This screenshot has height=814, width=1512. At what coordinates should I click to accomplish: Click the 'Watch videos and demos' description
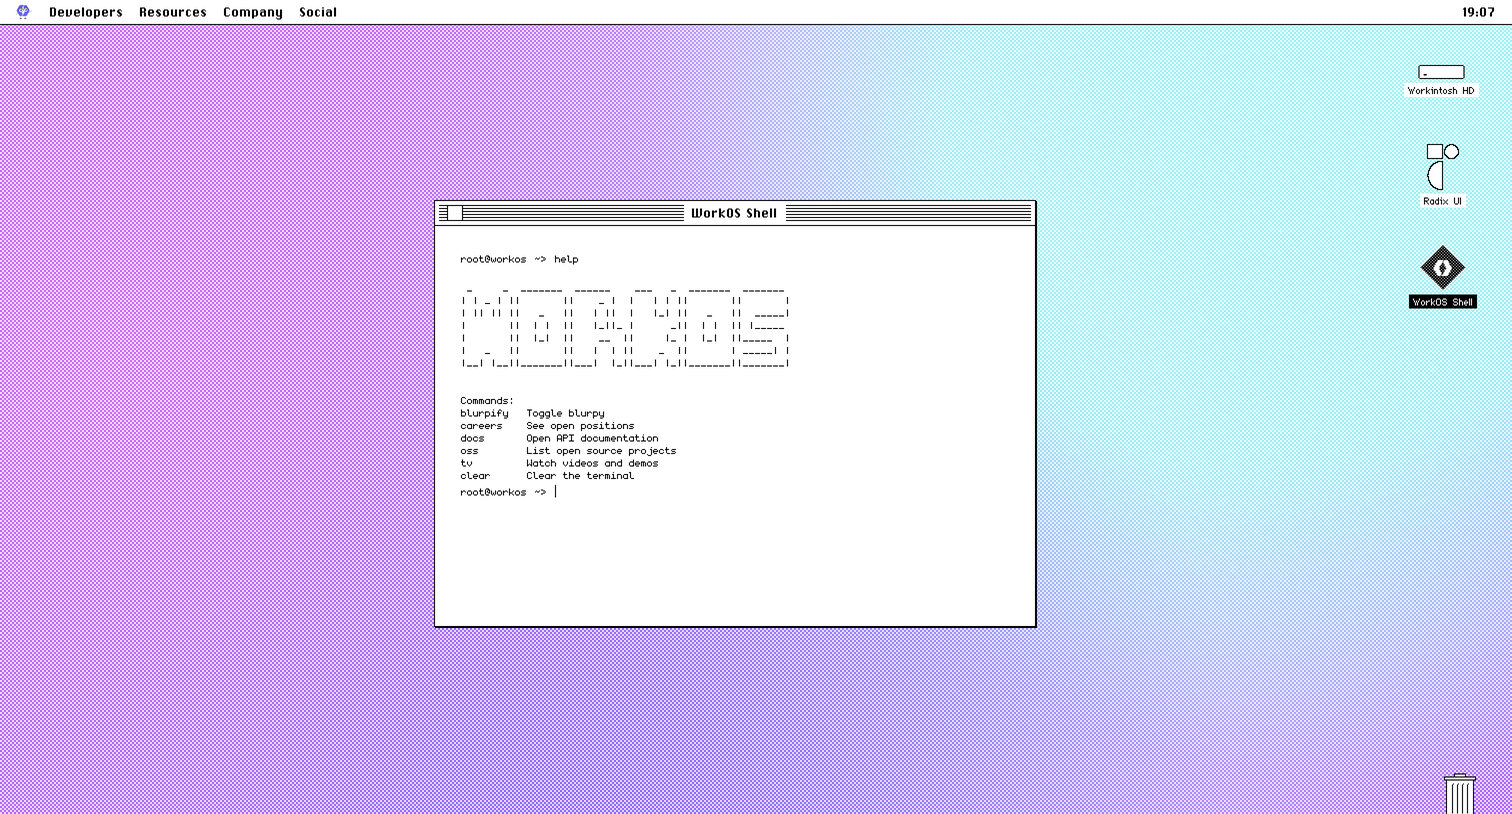[592, 463]
